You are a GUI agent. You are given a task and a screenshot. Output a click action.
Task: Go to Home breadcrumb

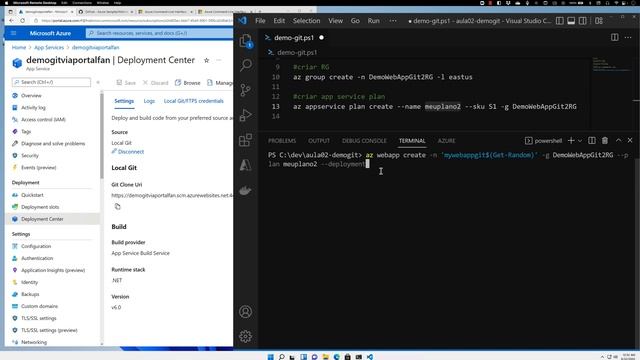(19, 47)
